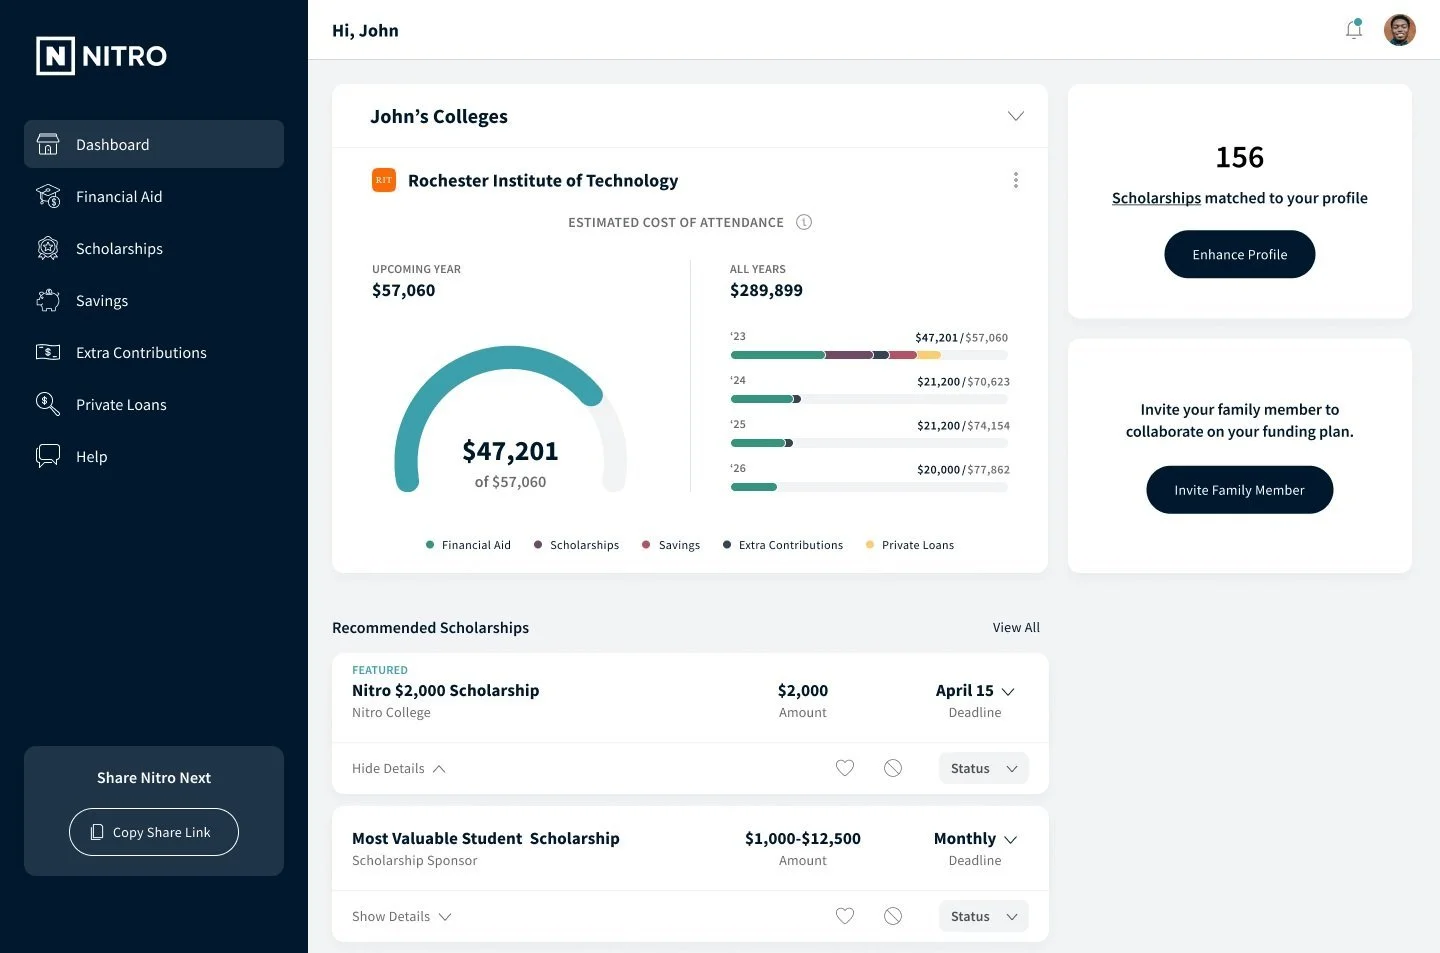Click the Help chat bubble icon
The image size is (1440, 953).
48,456
